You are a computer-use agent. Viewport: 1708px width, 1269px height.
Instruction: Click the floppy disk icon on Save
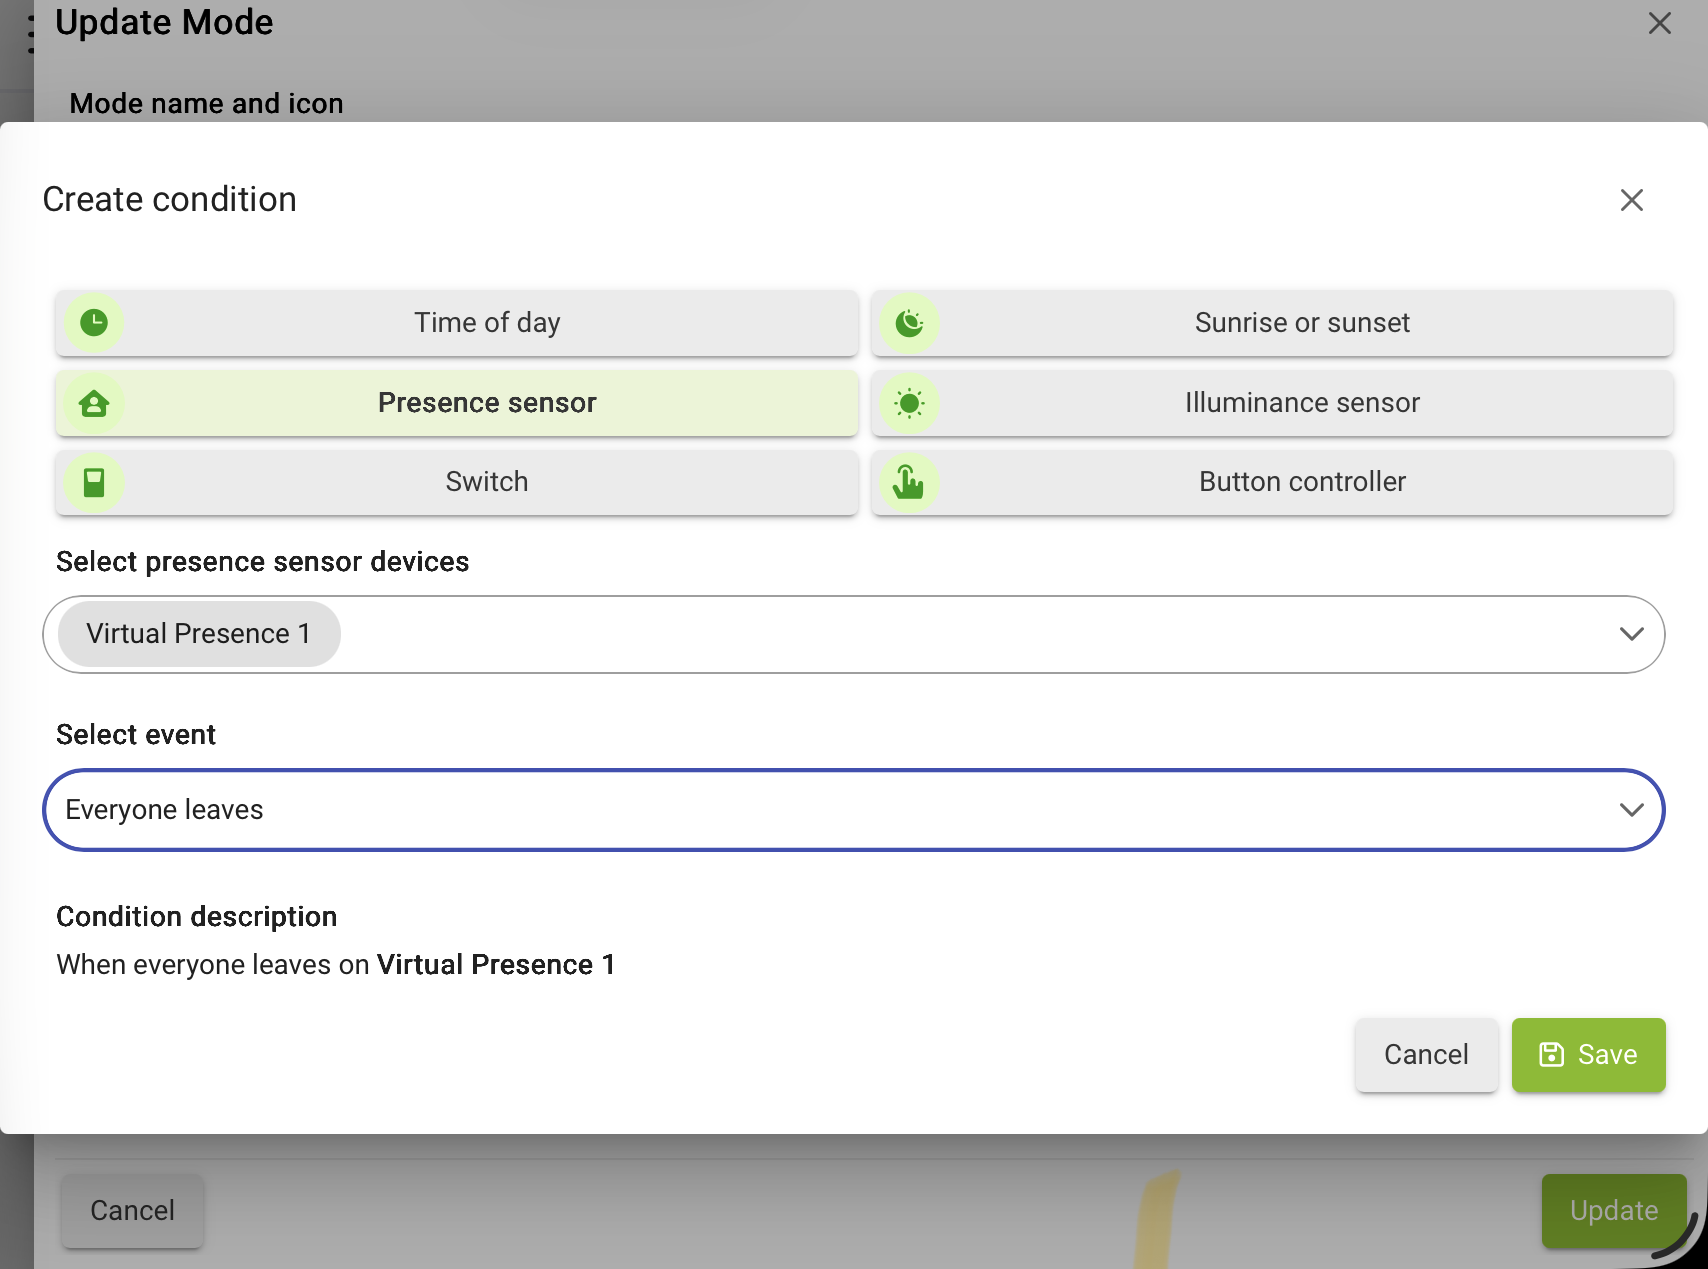coord(1551,1054)
